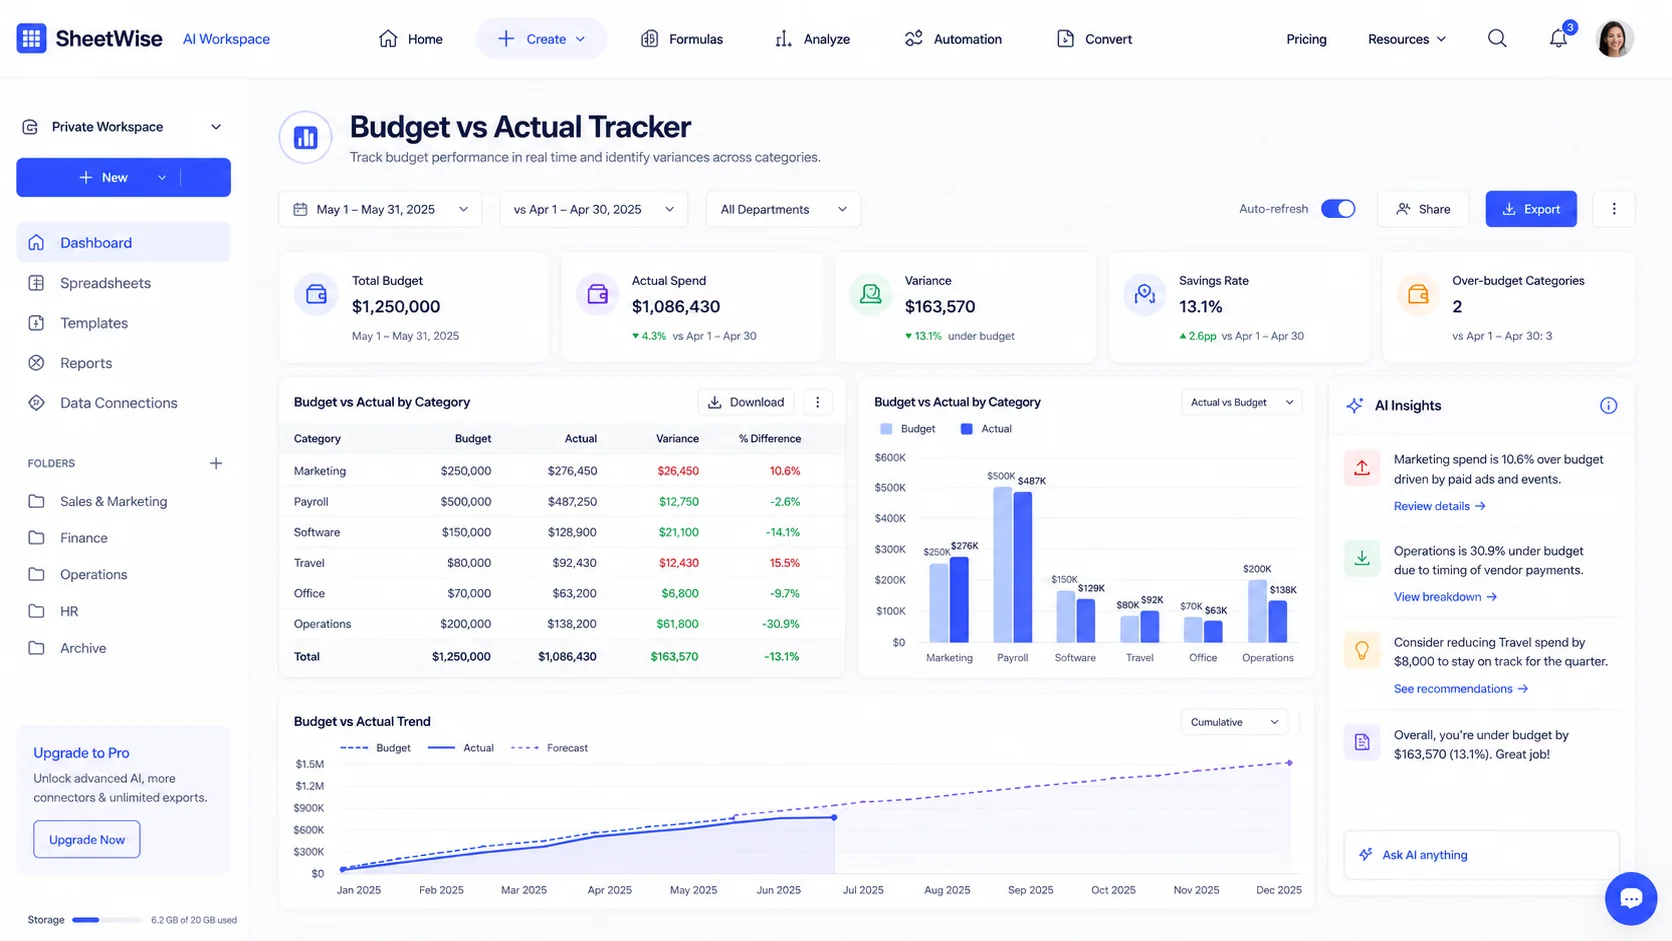Open notifications bell icon
Viewport: 1672px width, 941px height.
click(1558, 39)
